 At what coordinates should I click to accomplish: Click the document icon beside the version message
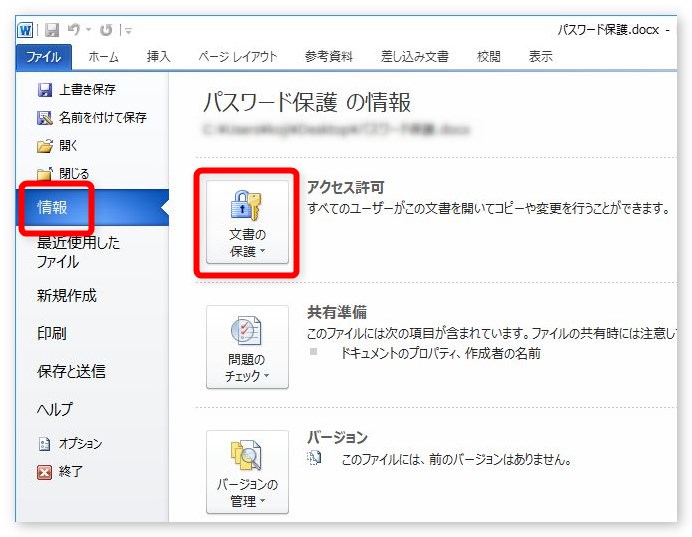[x=314, y=458]
